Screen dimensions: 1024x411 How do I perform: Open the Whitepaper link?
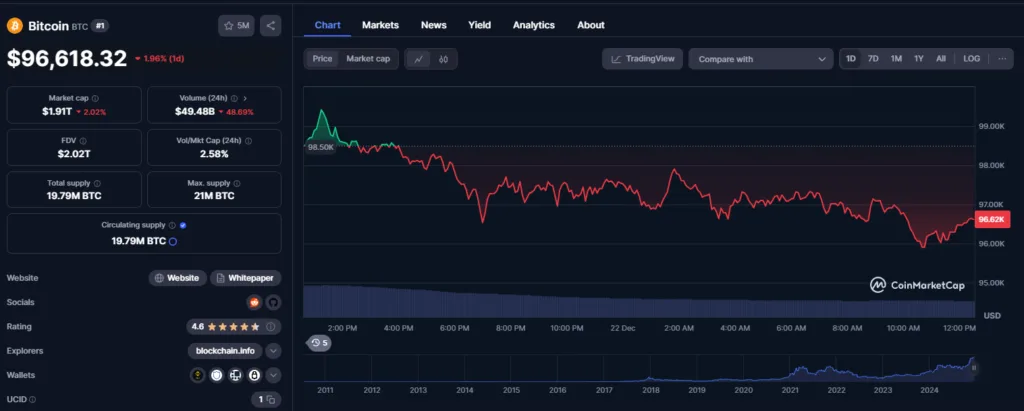246,278
